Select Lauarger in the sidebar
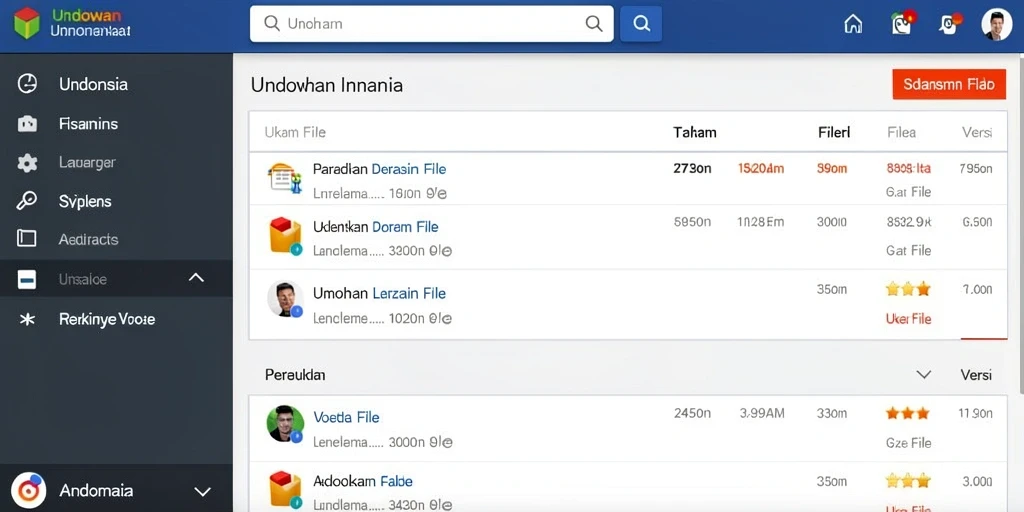Screen dimensions: 1024x512 click(x=87, y=163)
